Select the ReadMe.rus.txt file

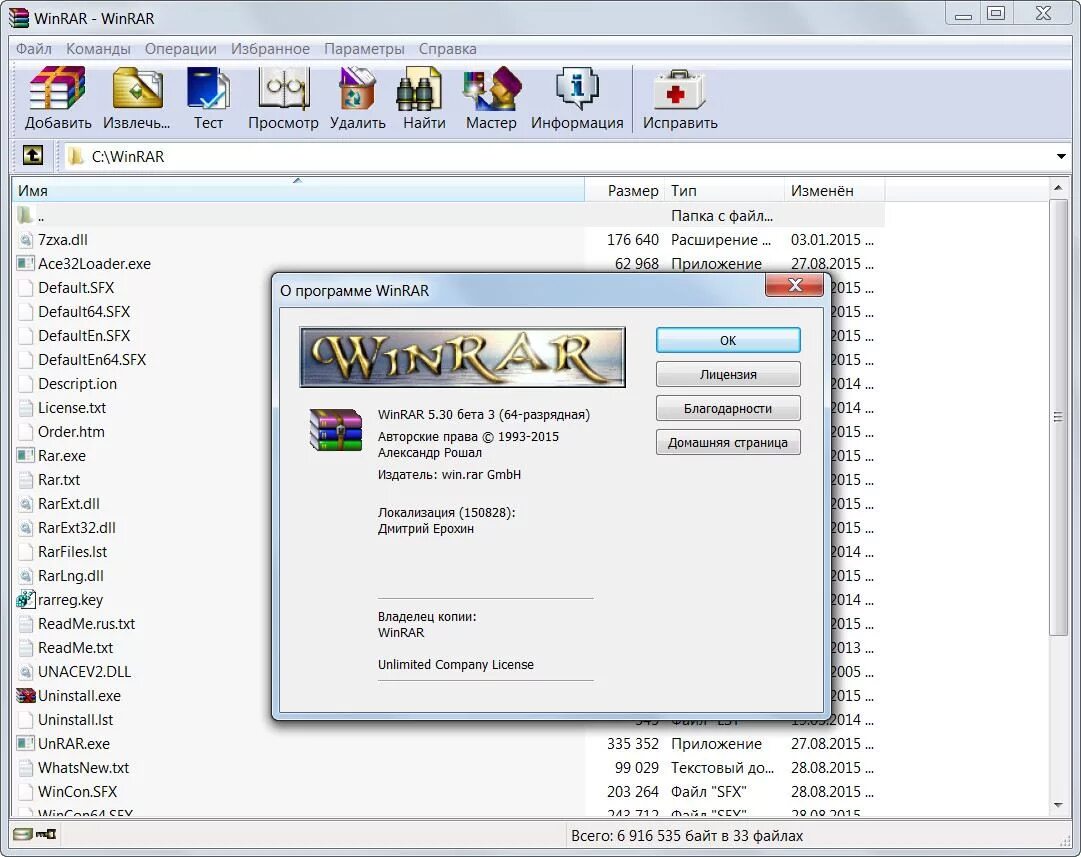[x=86, y=623]
